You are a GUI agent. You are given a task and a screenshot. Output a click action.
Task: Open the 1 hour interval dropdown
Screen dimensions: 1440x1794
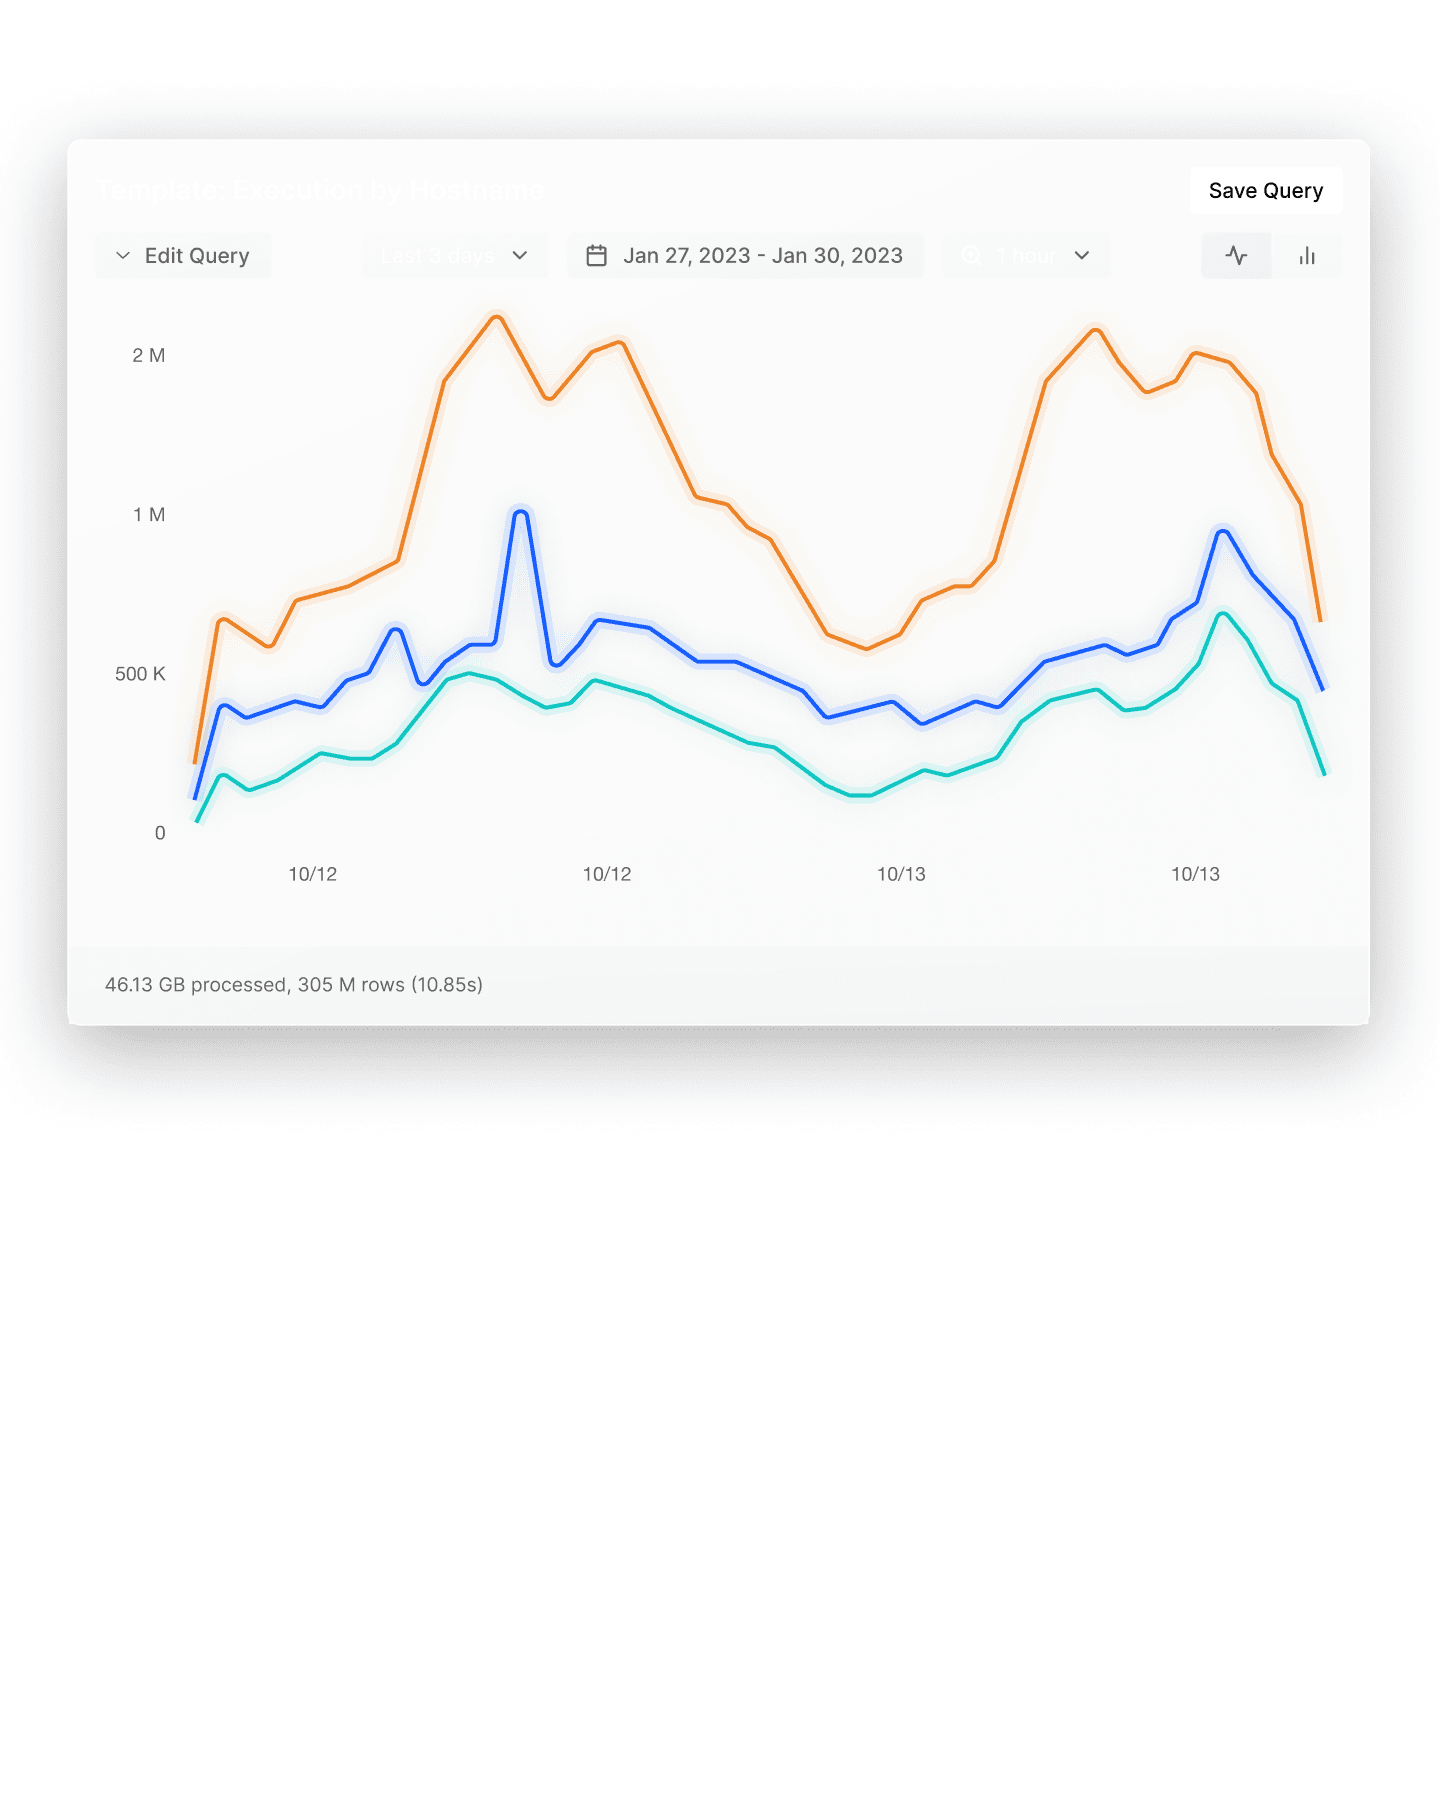pyautogui.click(x=1025, y=255)
